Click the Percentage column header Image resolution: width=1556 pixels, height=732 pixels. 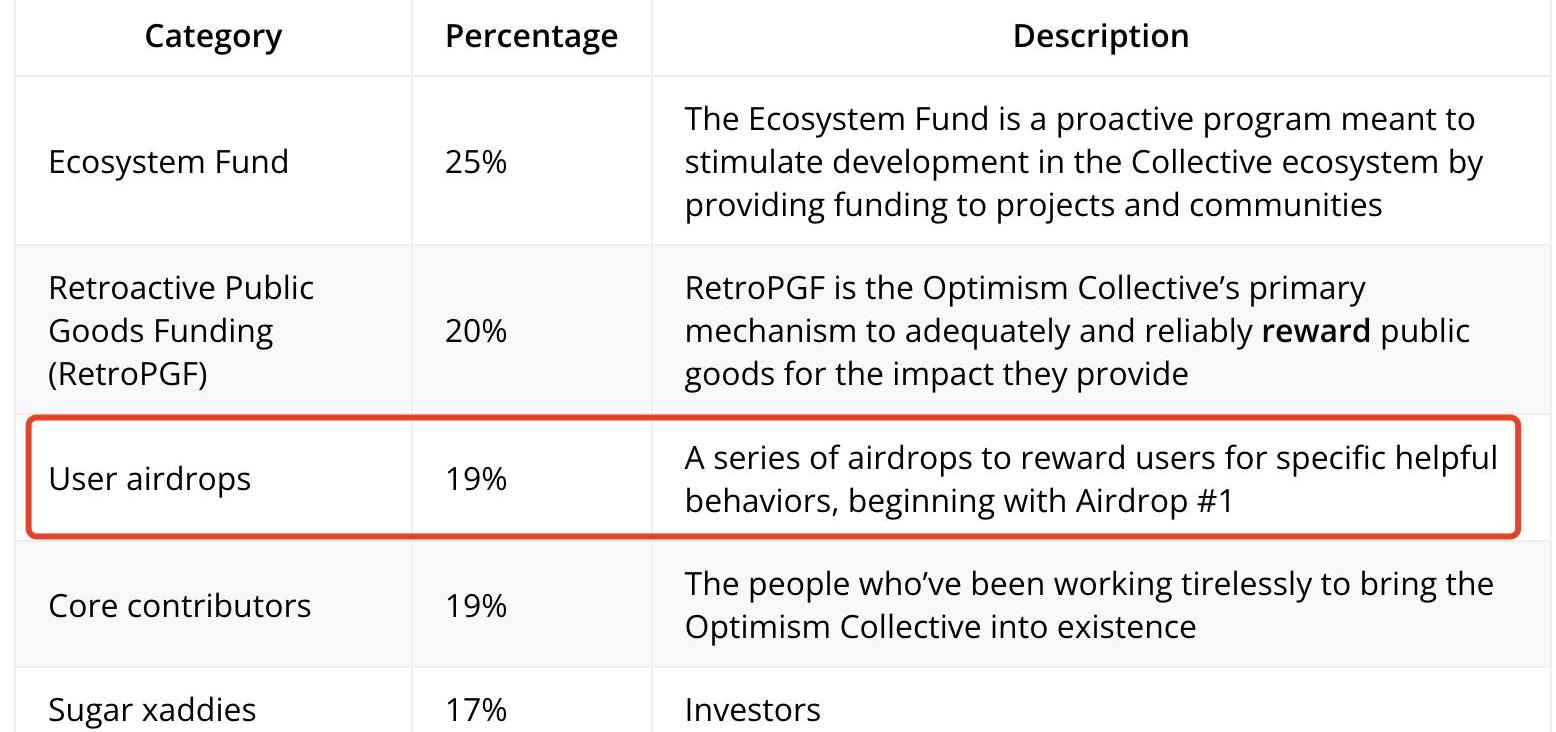(x=531, y=36)
